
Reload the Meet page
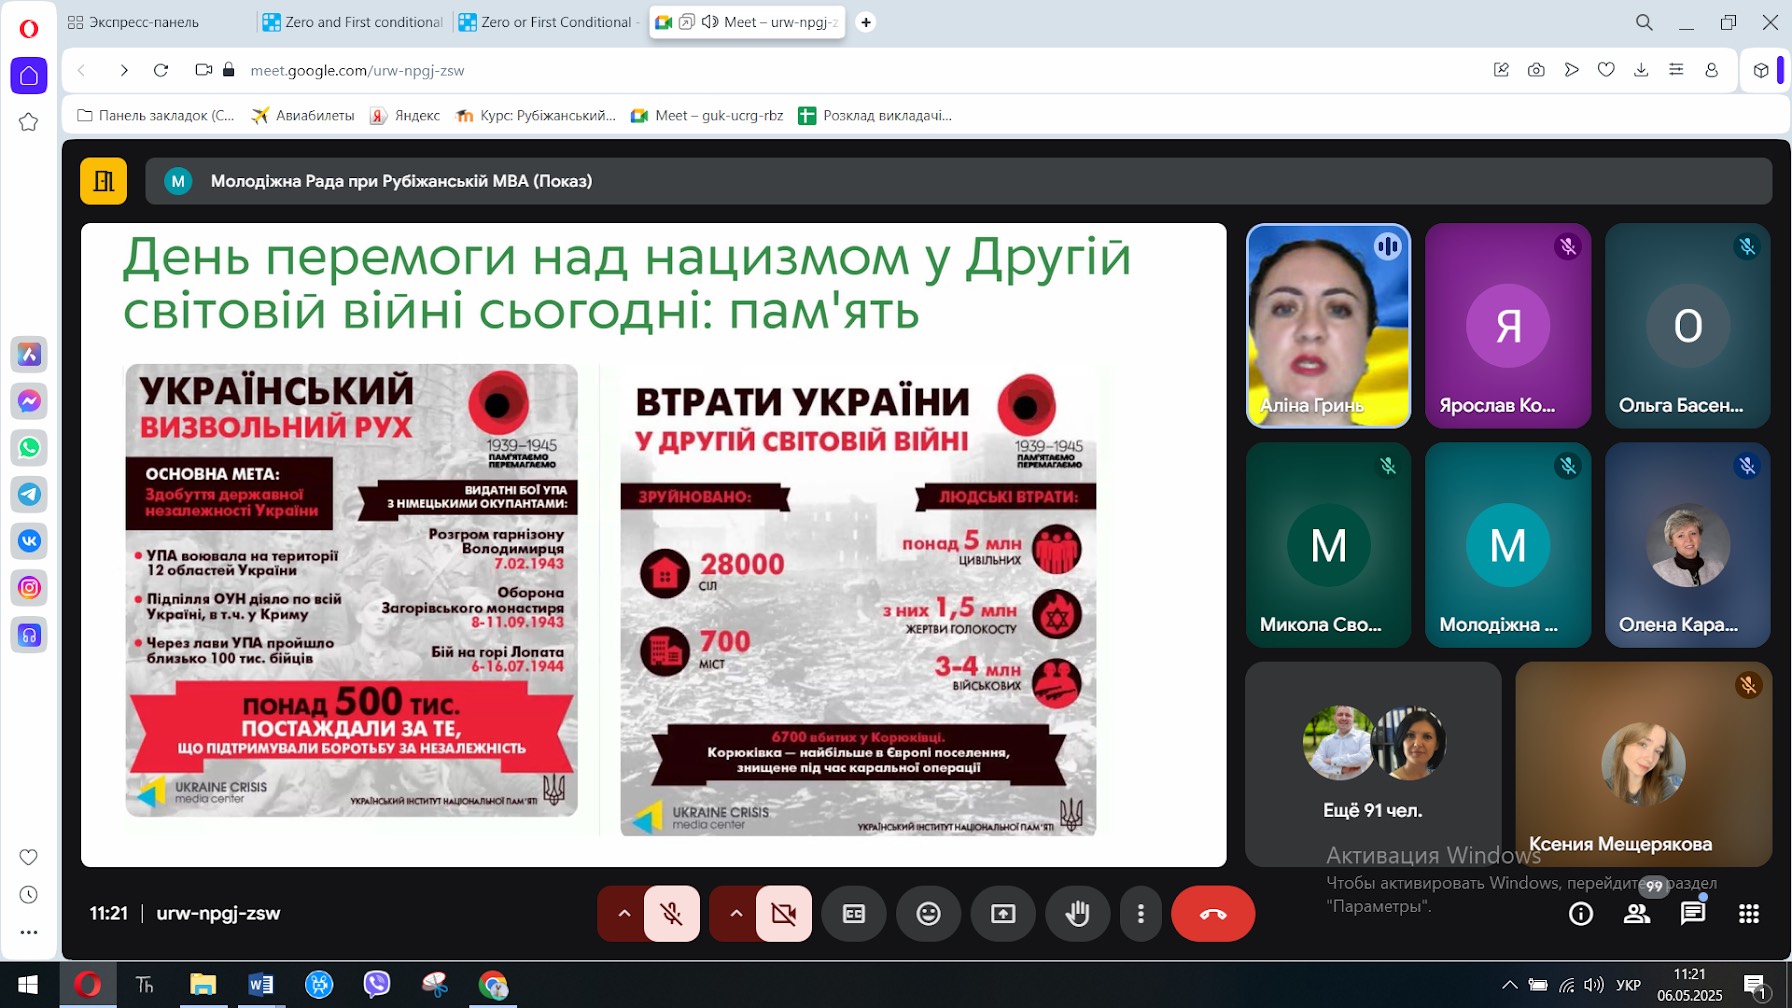click(161, 70)
